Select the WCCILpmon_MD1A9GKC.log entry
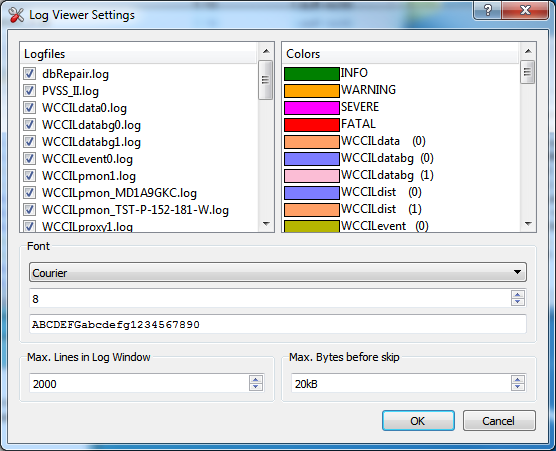Screen dimensions: 556x451 click(x=119, y=193)
